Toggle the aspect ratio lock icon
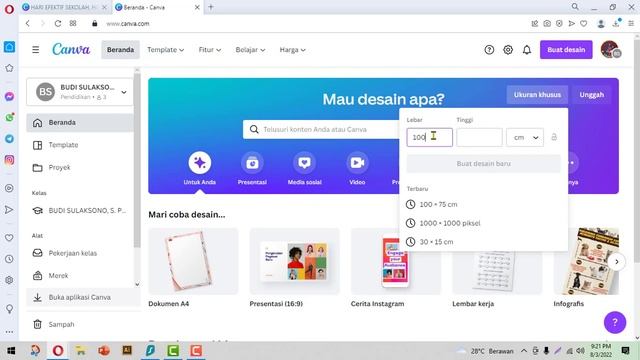 pyautogui.click(x=554, y=137)
